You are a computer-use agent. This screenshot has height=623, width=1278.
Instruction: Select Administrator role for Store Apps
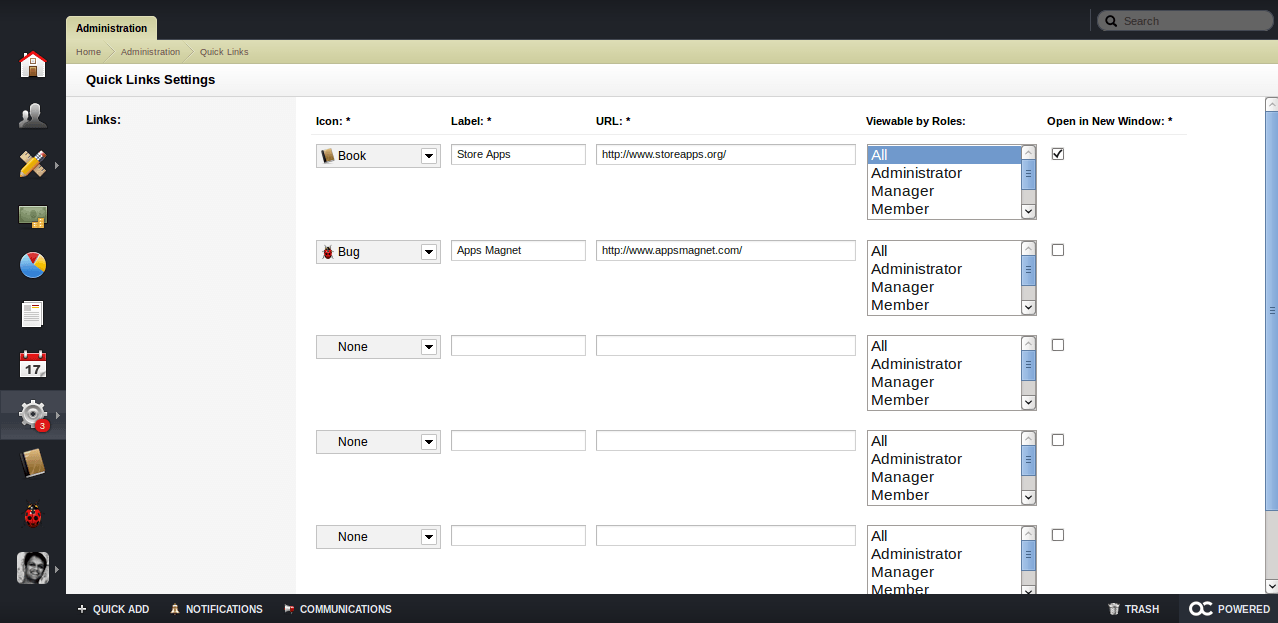[944, 173]
